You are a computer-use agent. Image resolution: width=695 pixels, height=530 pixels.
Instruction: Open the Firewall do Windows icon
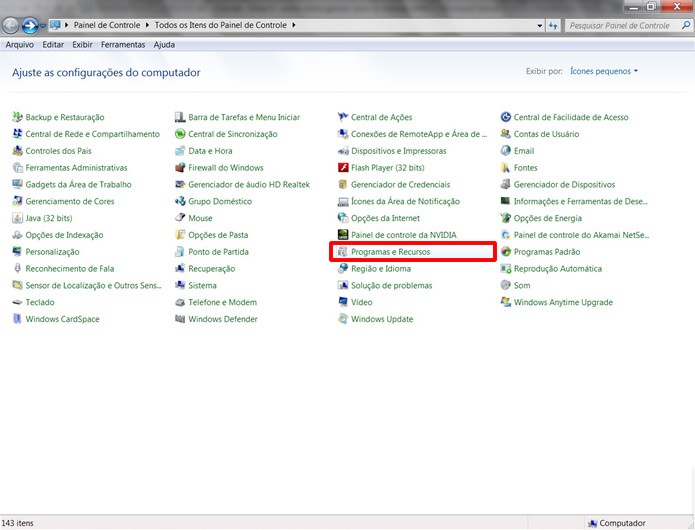[x=180, y=168]
